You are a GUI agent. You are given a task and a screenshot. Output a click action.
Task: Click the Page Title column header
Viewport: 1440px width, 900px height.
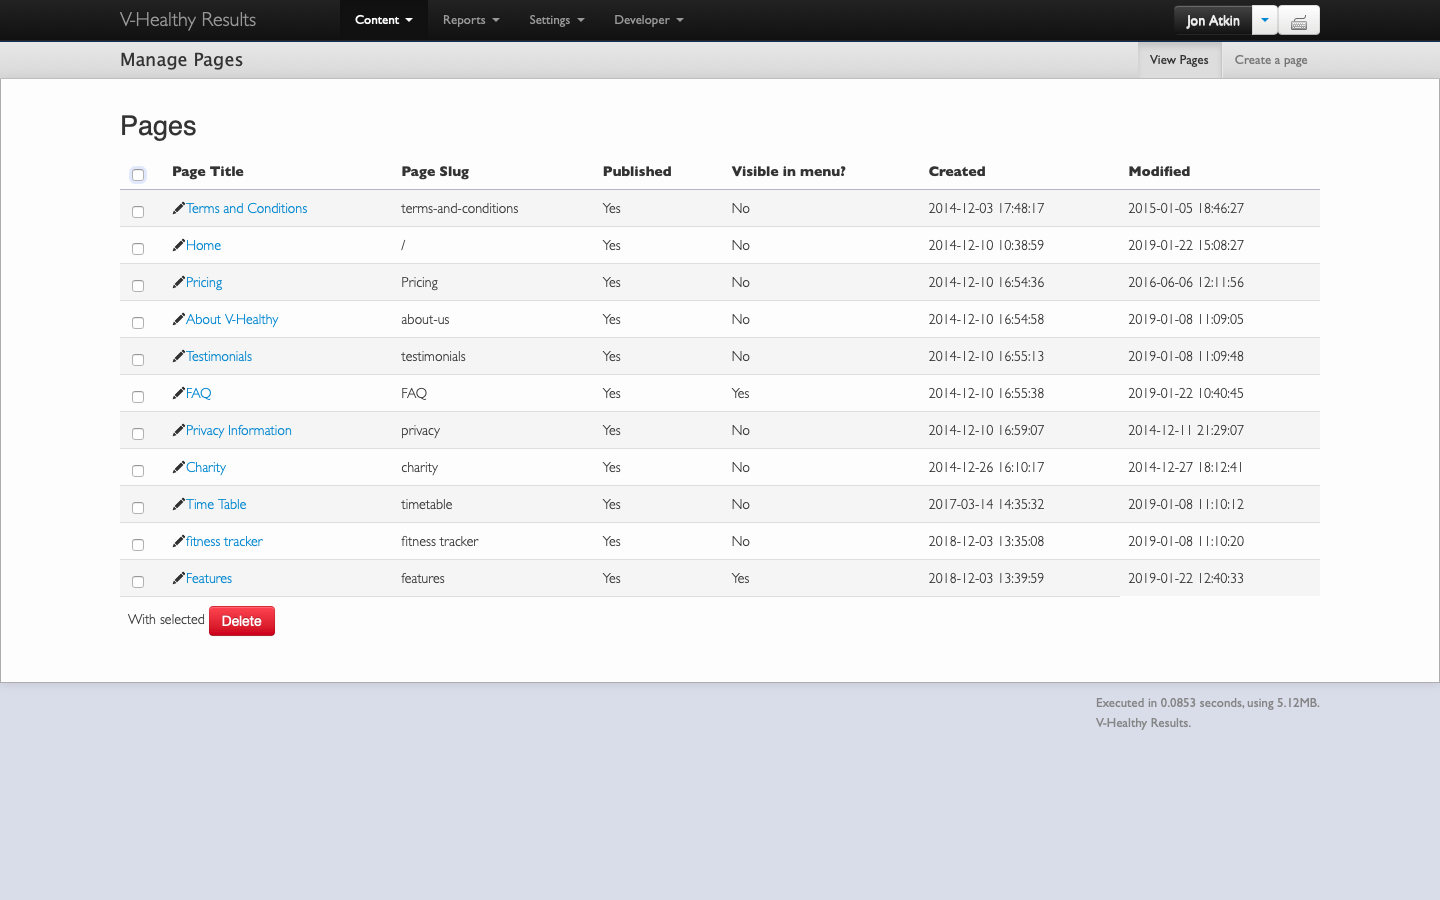pos(208,171)
